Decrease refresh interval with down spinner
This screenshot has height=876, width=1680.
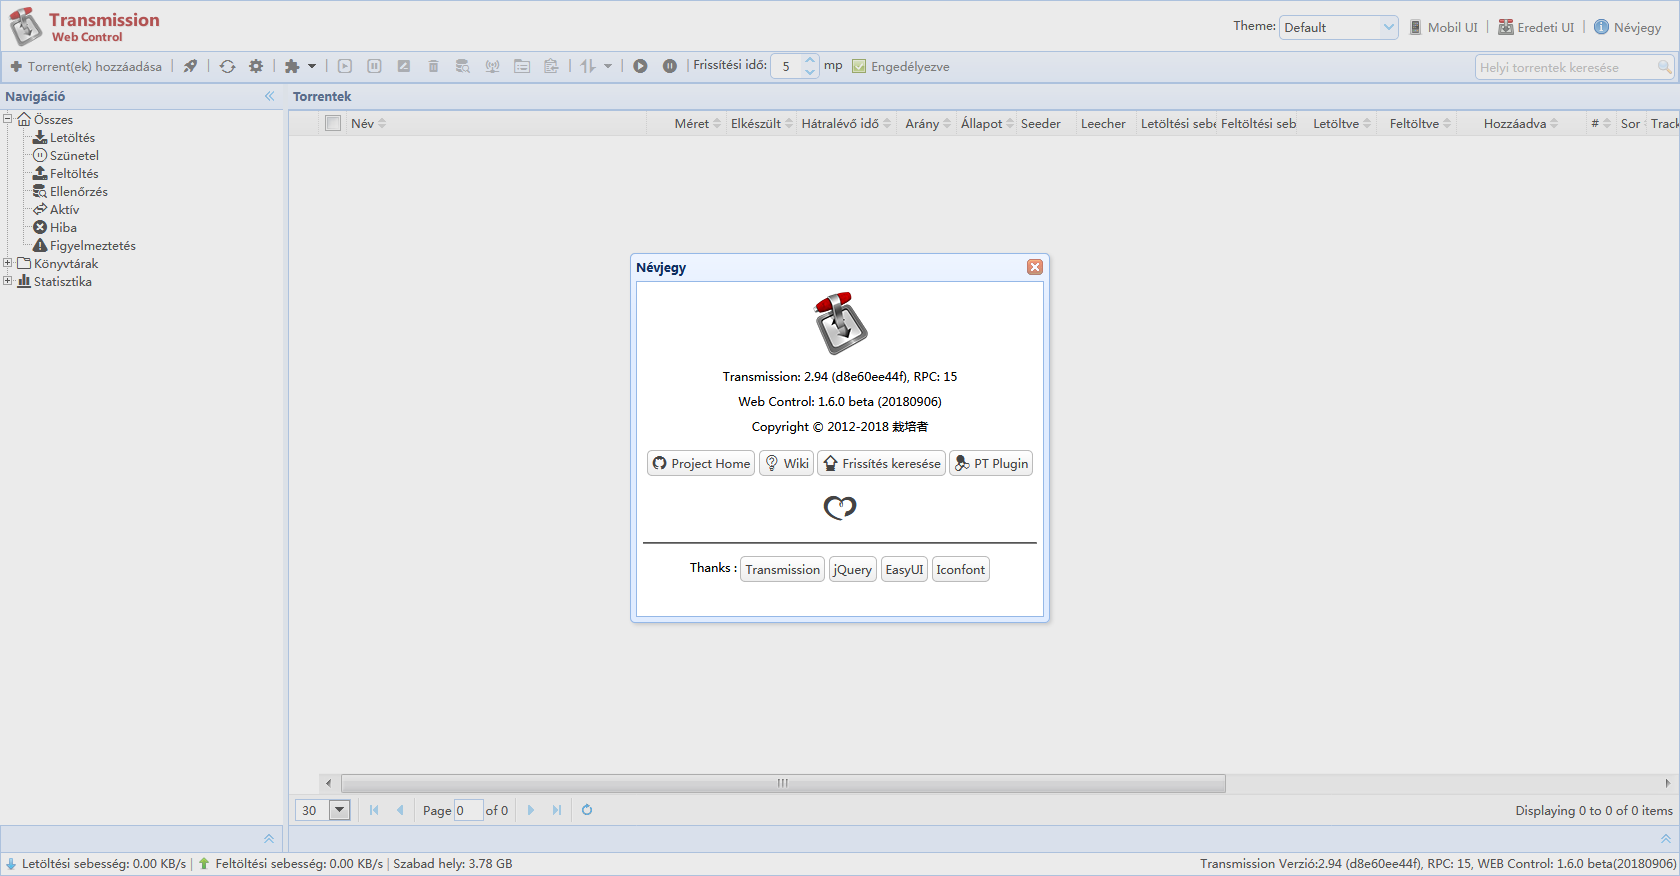(810, 72)
